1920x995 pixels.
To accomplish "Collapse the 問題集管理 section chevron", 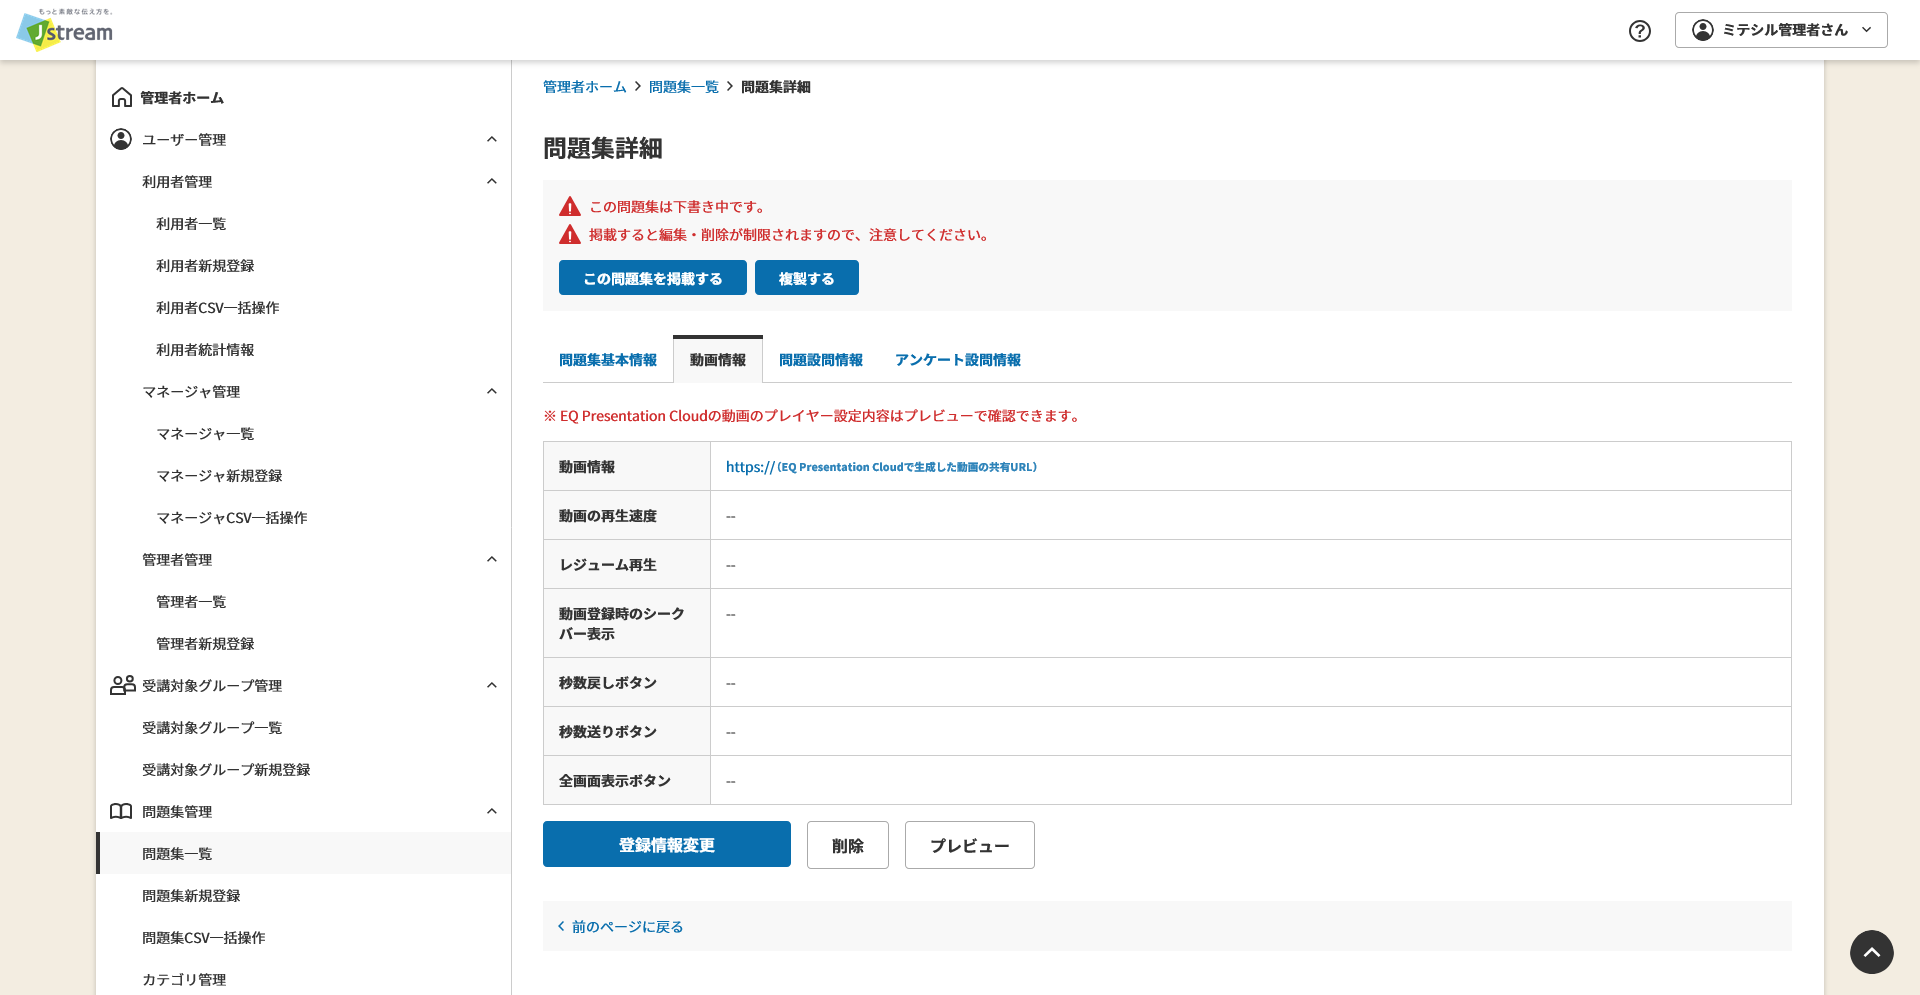I will tap(491, 811).
